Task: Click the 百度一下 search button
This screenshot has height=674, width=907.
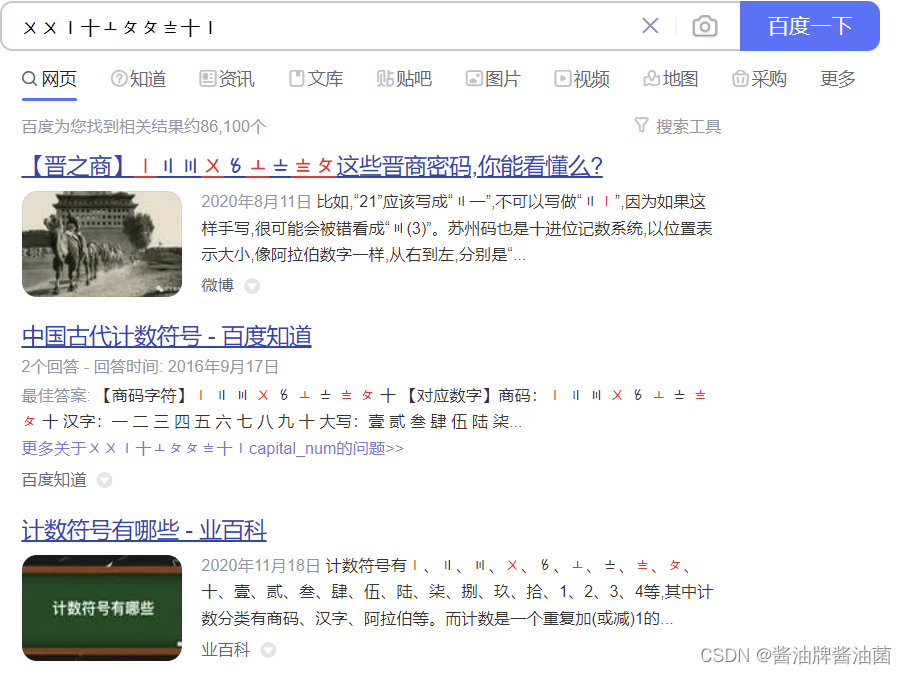Action: (x=810, y=26)
